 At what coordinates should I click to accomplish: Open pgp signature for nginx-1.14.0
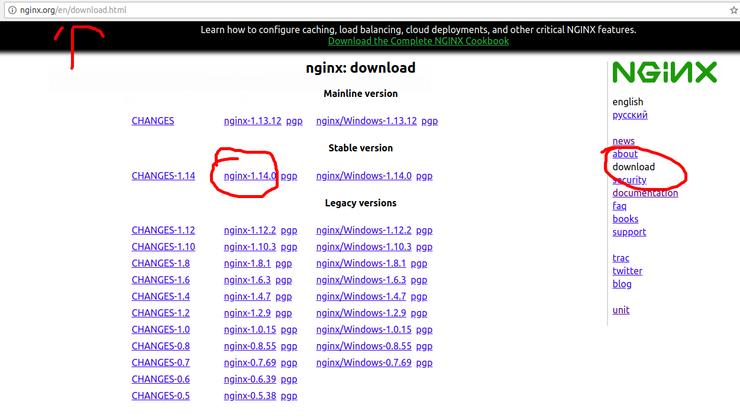coord(289,176)
